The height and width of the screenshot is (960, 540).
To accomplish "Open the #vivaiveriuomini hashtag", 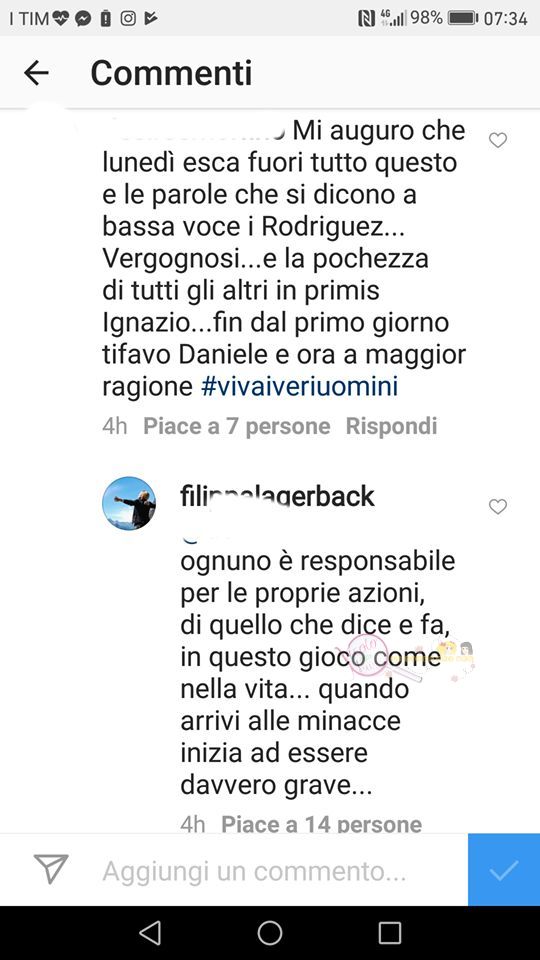I will pyautogui.click(x=300, y=387).
